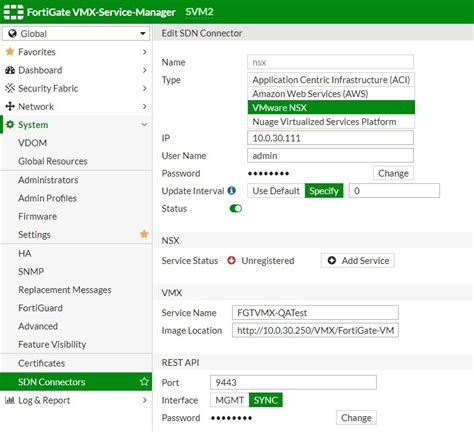This screenshot has height=432, width=474.
Task: Click the globe icon in Global selector
Action: pyautogui.click(x=12, y=33)
